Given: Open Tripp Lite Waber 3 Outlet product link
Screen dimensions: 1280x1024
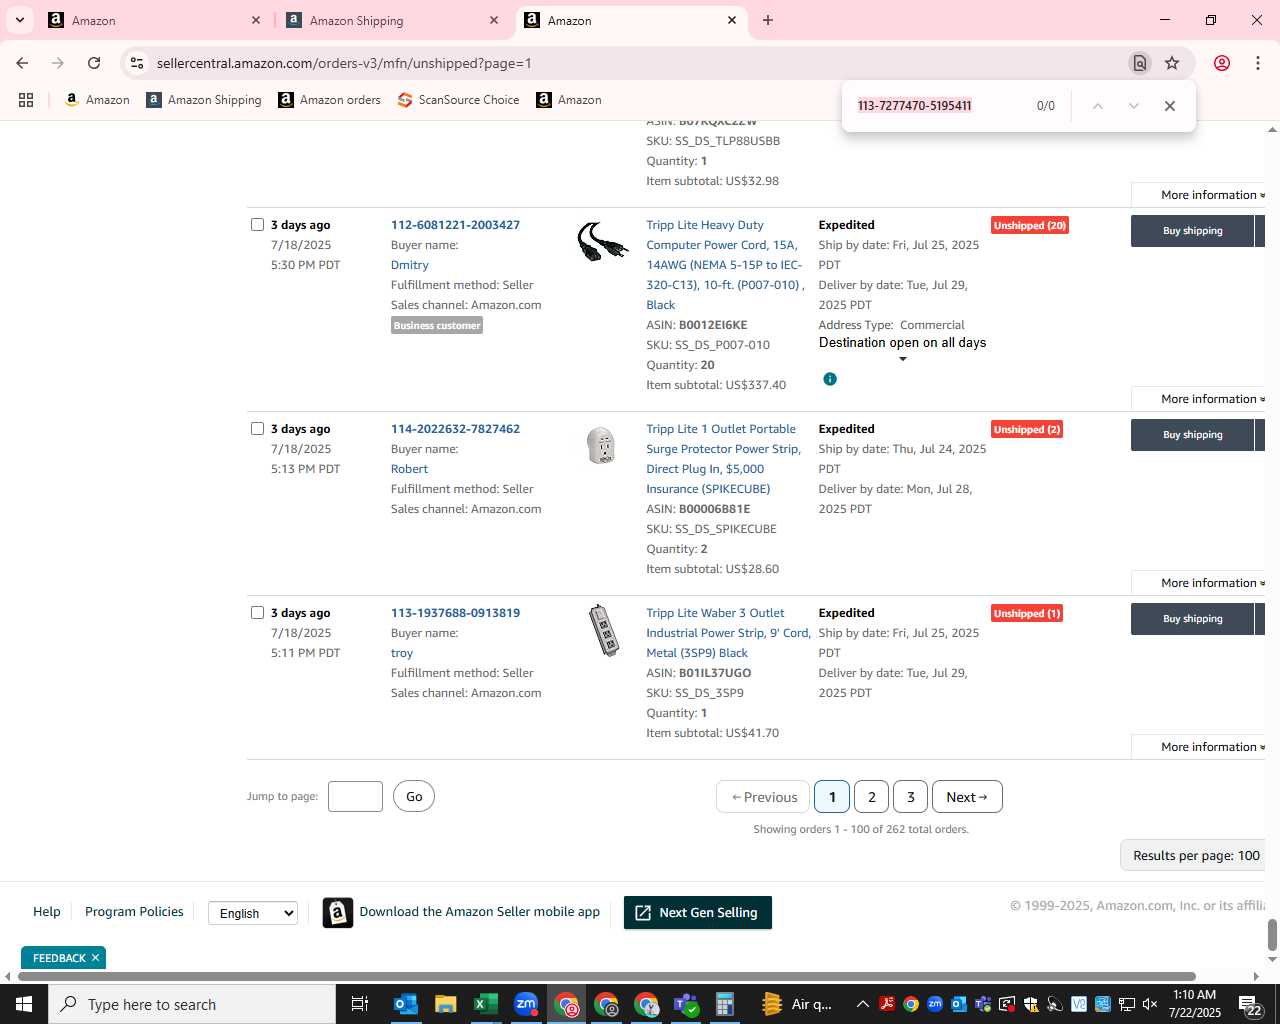Looking at the screenshot, I should coord(728,633).
